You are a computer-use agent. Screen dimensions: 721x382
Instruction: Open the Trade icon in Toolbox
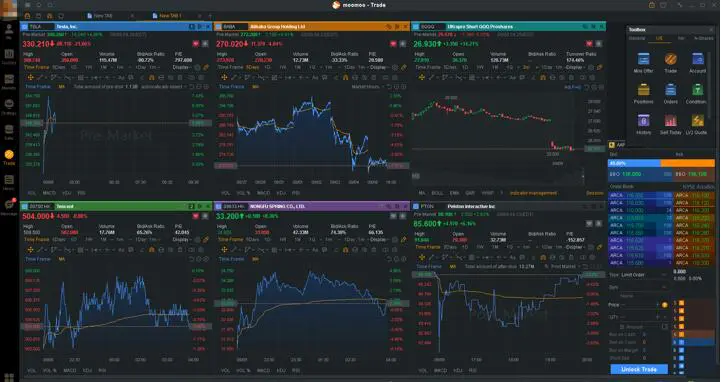670,63
